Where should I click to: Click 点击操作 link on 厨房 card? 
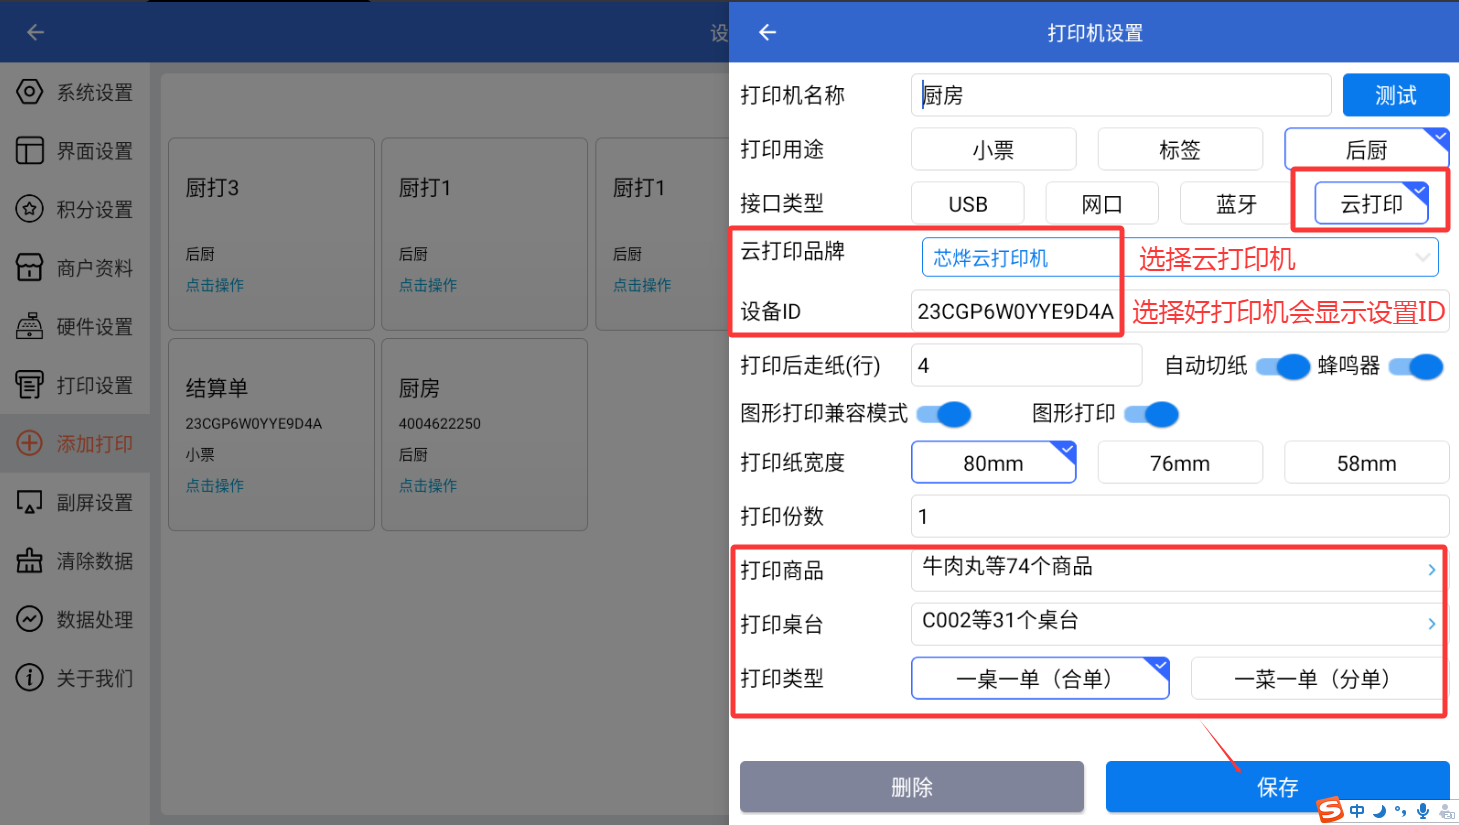(428, 485)
